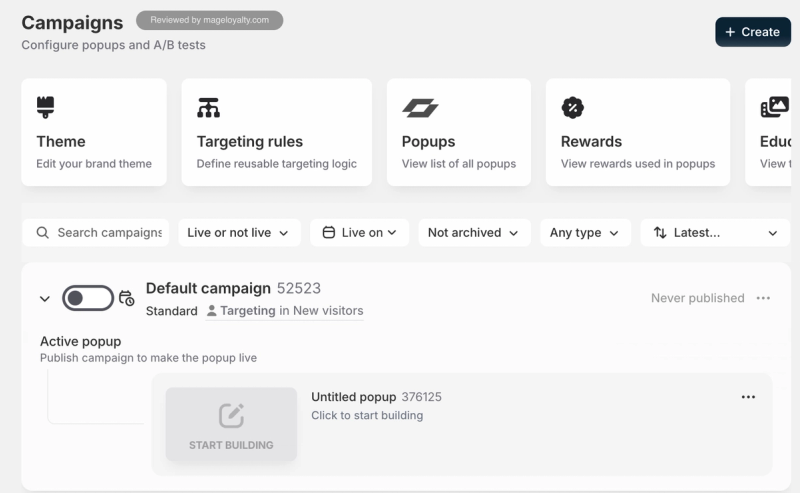
Task: Click the calendar icon in Live on filter
Action: 329,233
